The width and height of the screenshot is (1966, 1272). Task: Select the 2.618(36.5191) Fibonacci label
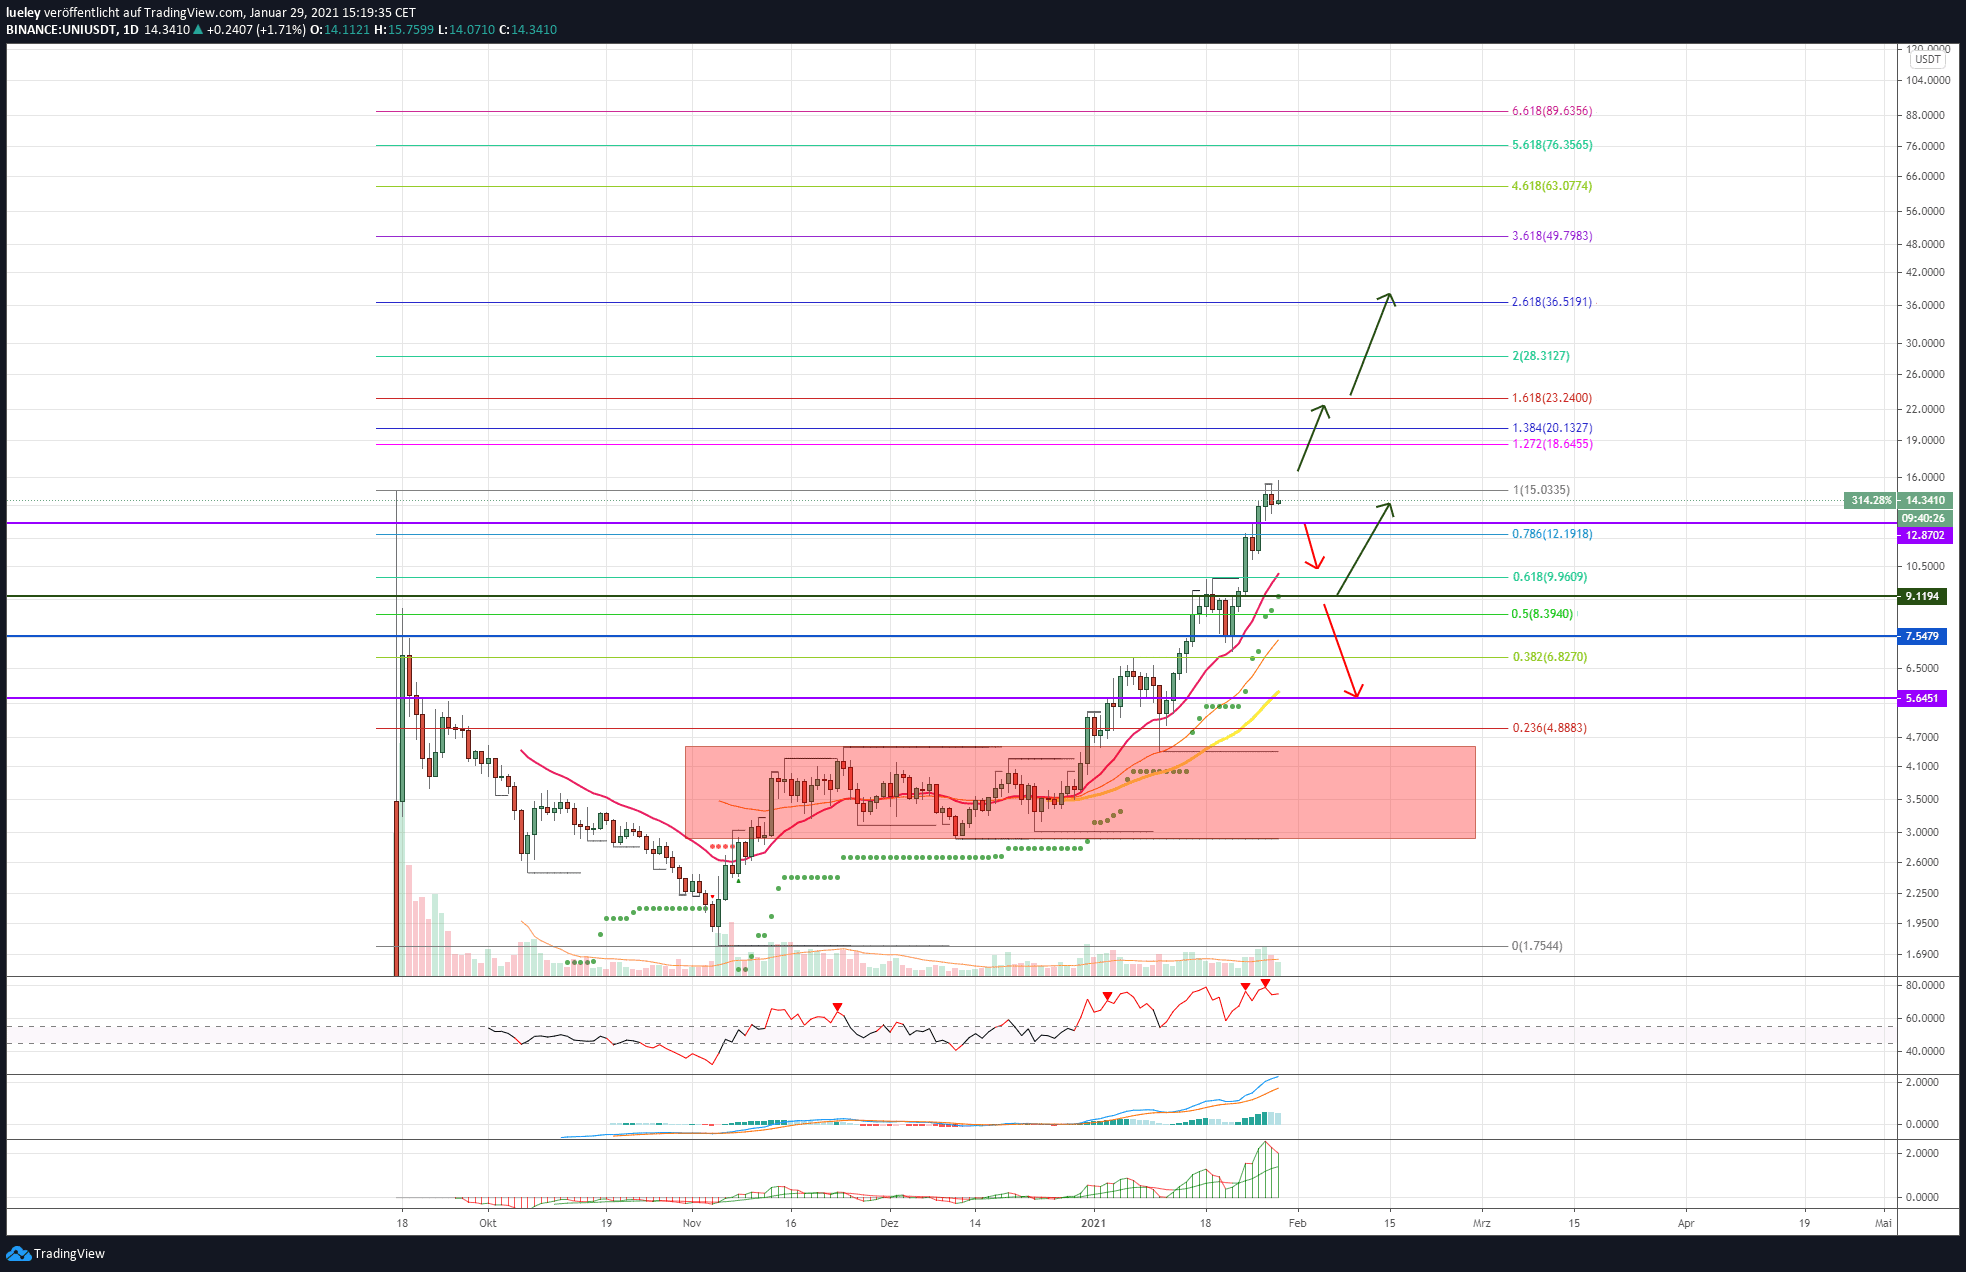(1552, 302)
